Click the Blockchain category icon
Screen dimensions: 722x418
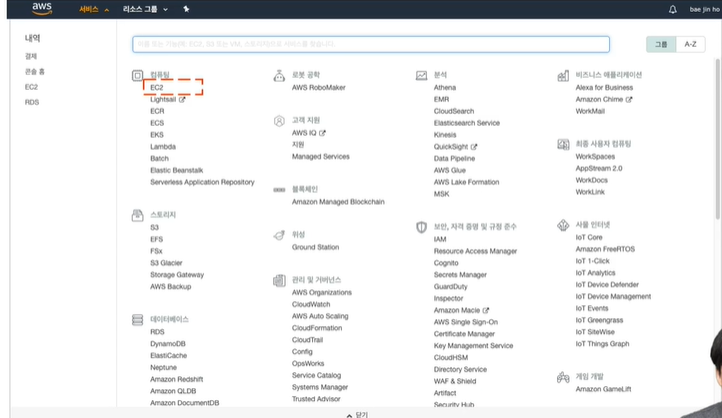(x=279, y=190)
